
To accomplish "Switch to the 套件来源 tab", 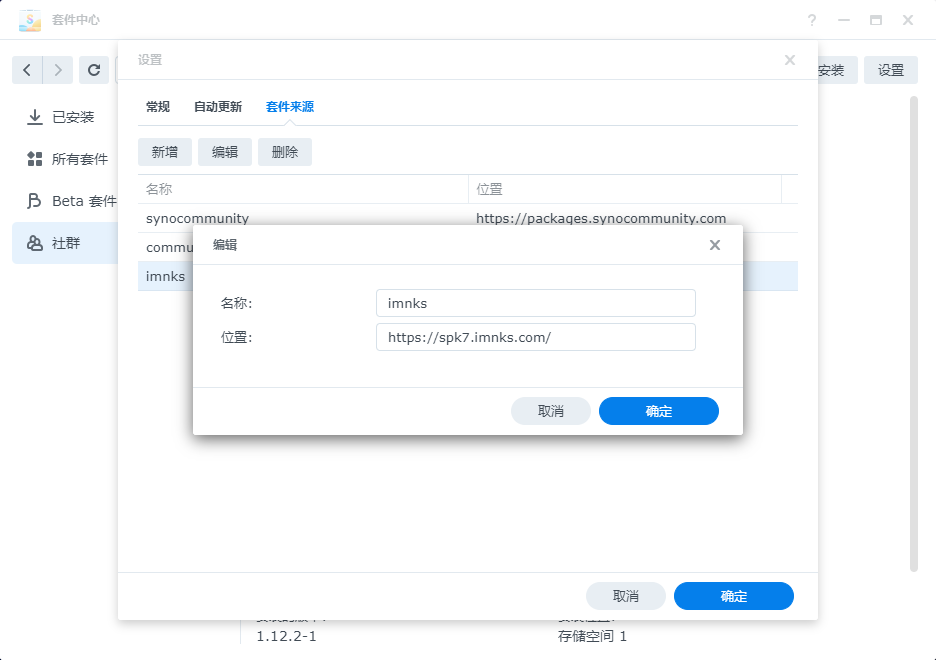I will coord(290,107).
